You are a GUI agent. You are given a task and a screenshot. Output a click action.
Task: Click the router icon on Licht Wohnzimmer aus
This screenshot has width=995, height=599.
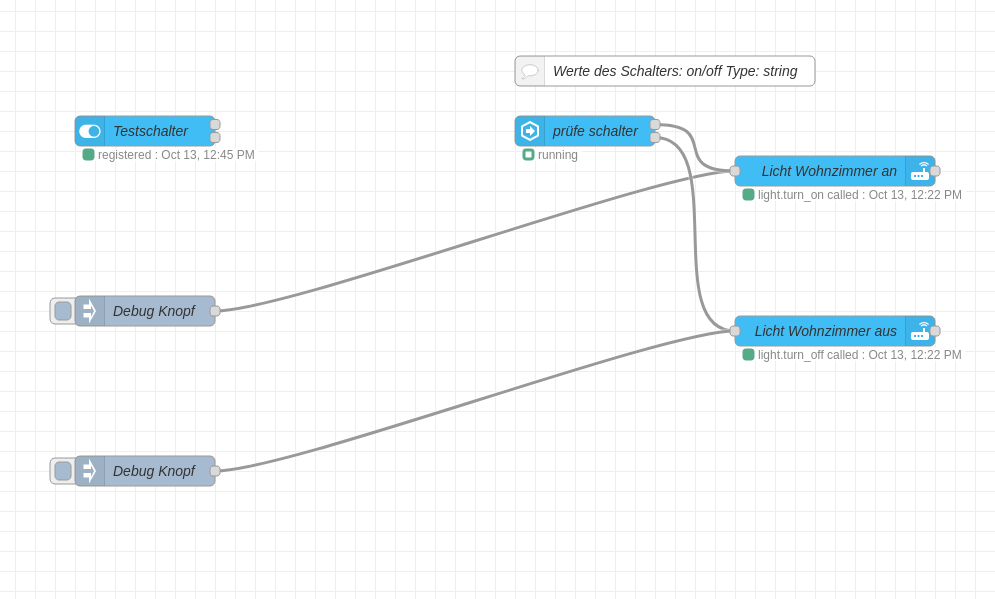click(920, 331)
